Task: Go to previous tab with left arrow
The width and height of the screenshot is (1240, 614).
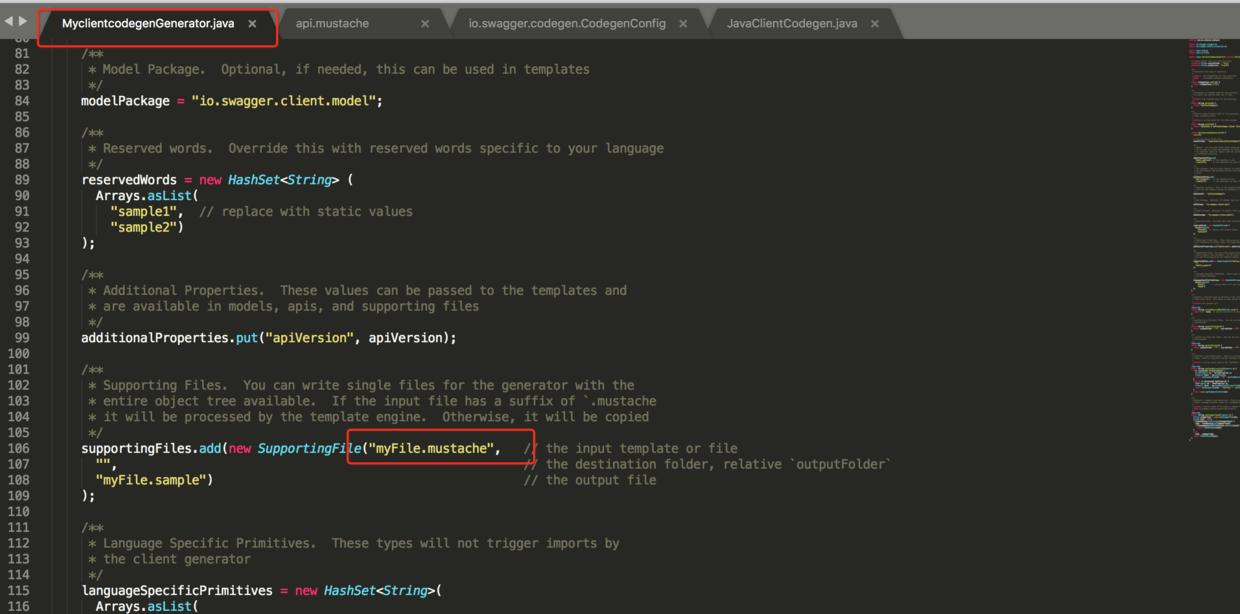Action: coord(9,21)
